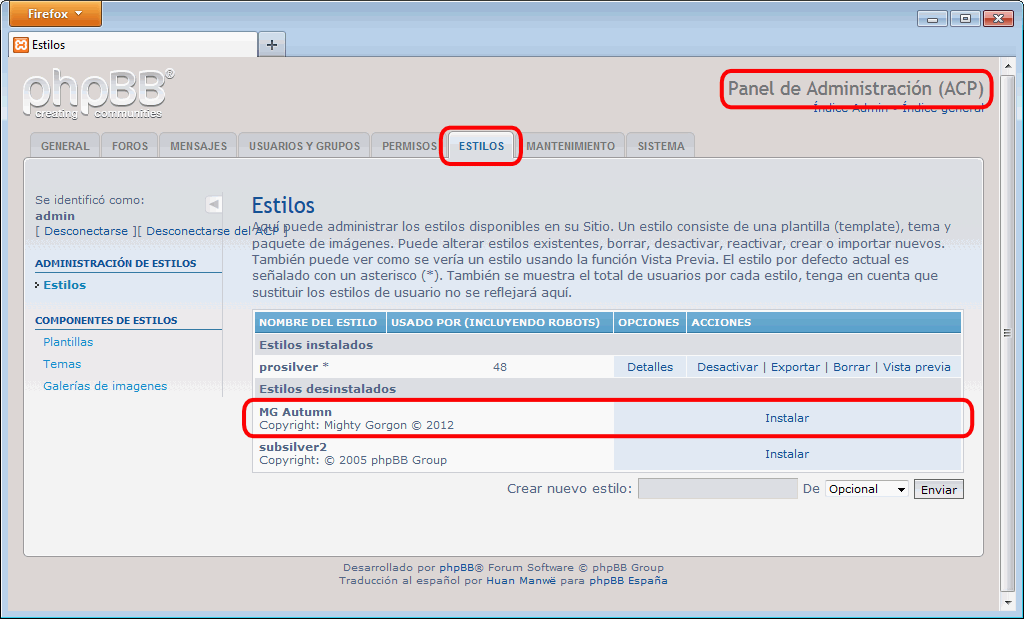
Task: Click the scrollbar up arrow
Action: point(1007,66)
